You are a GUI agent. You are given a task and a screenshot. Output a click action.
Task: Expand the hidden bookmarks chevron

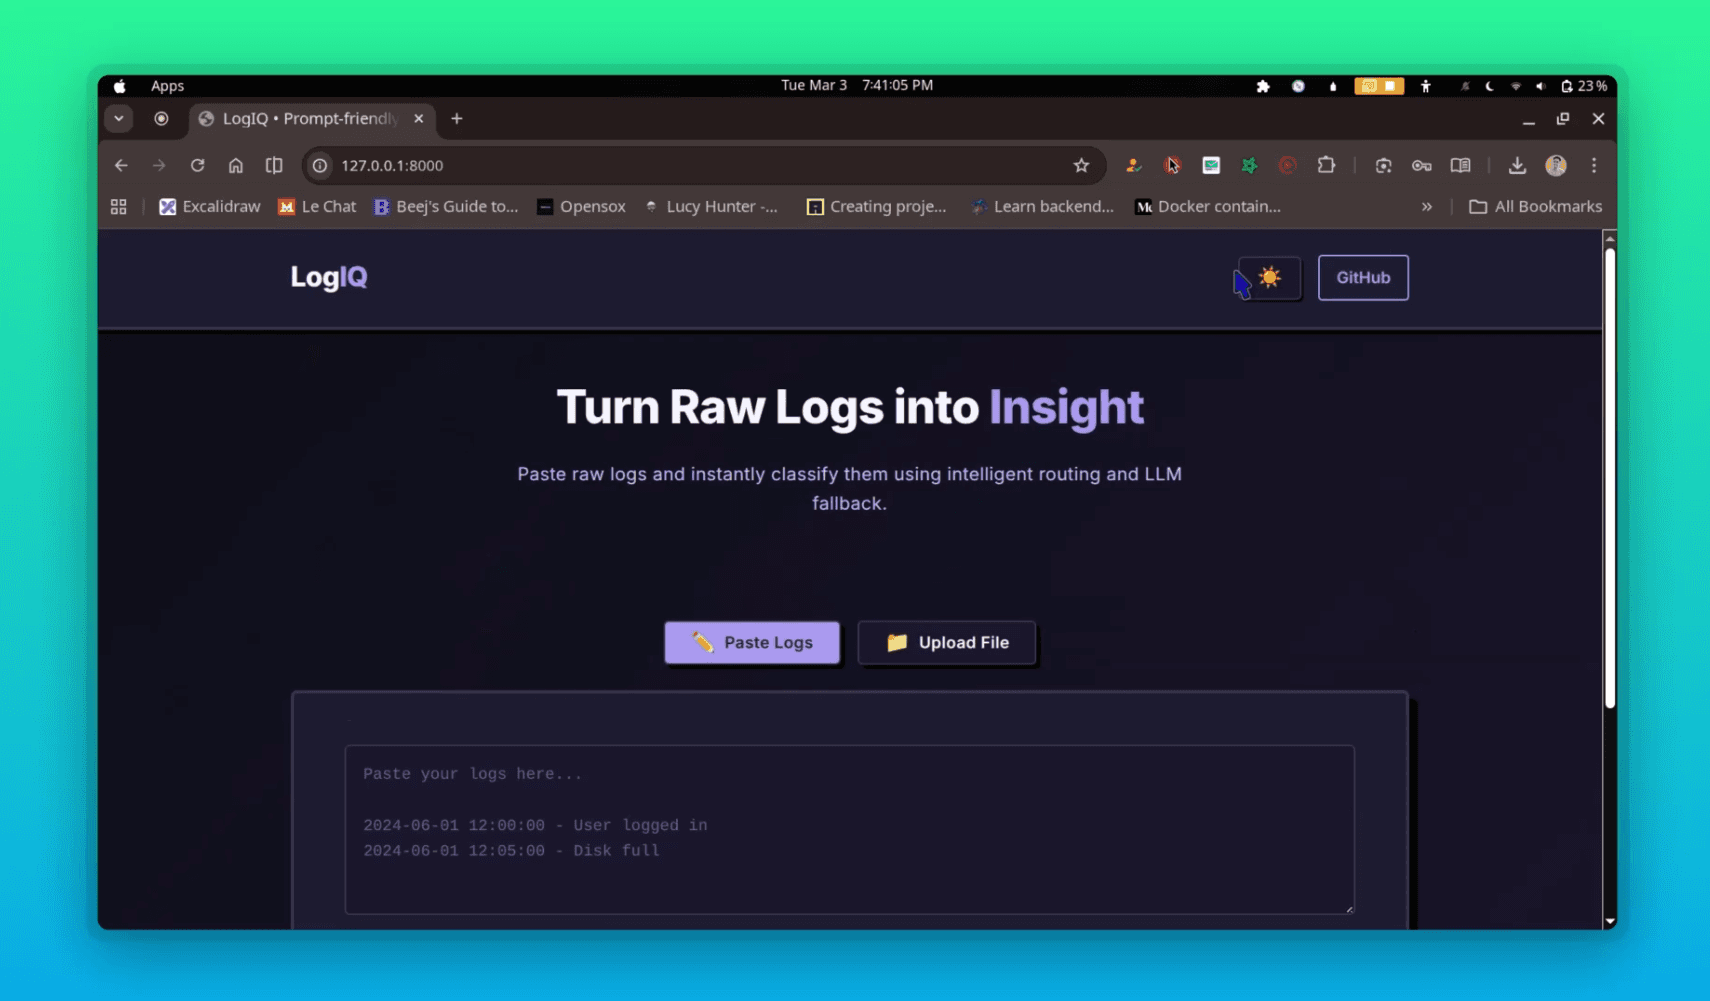[x=1427, y=207]
